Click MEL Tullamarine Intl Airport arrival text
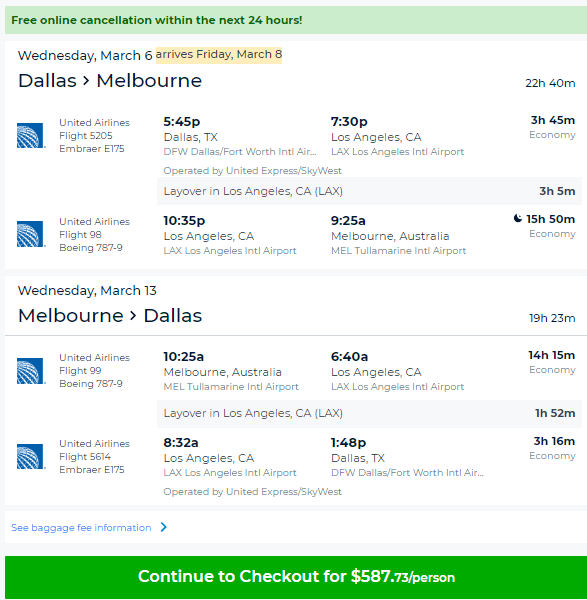The image size is (587, 600). [x=398, y=251]
